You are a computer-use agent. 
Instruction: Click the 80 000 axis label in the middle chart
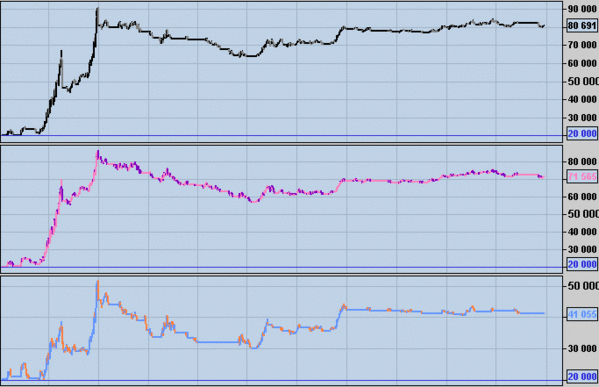pyautogui.click(x=582, y=162)
